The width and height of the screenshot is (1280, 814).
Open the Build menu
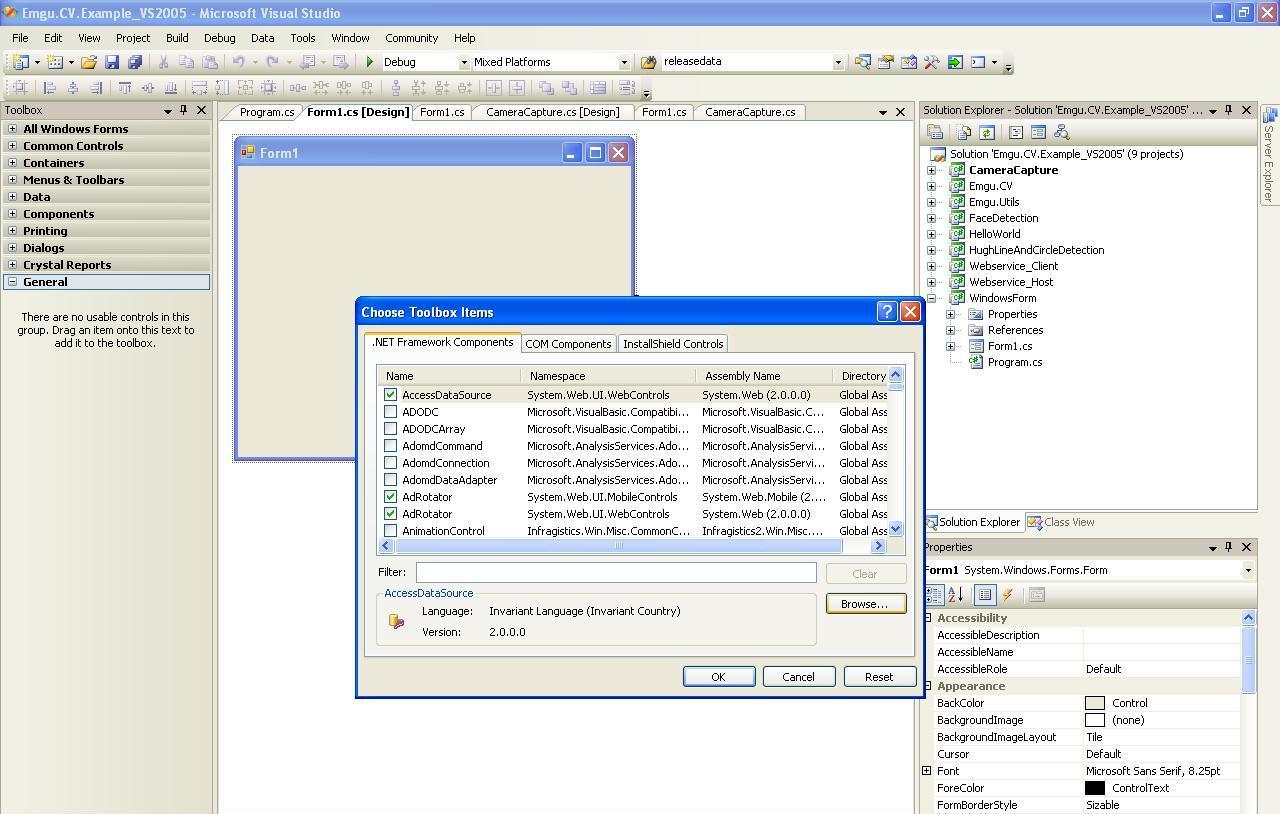[x=177, y=38]
